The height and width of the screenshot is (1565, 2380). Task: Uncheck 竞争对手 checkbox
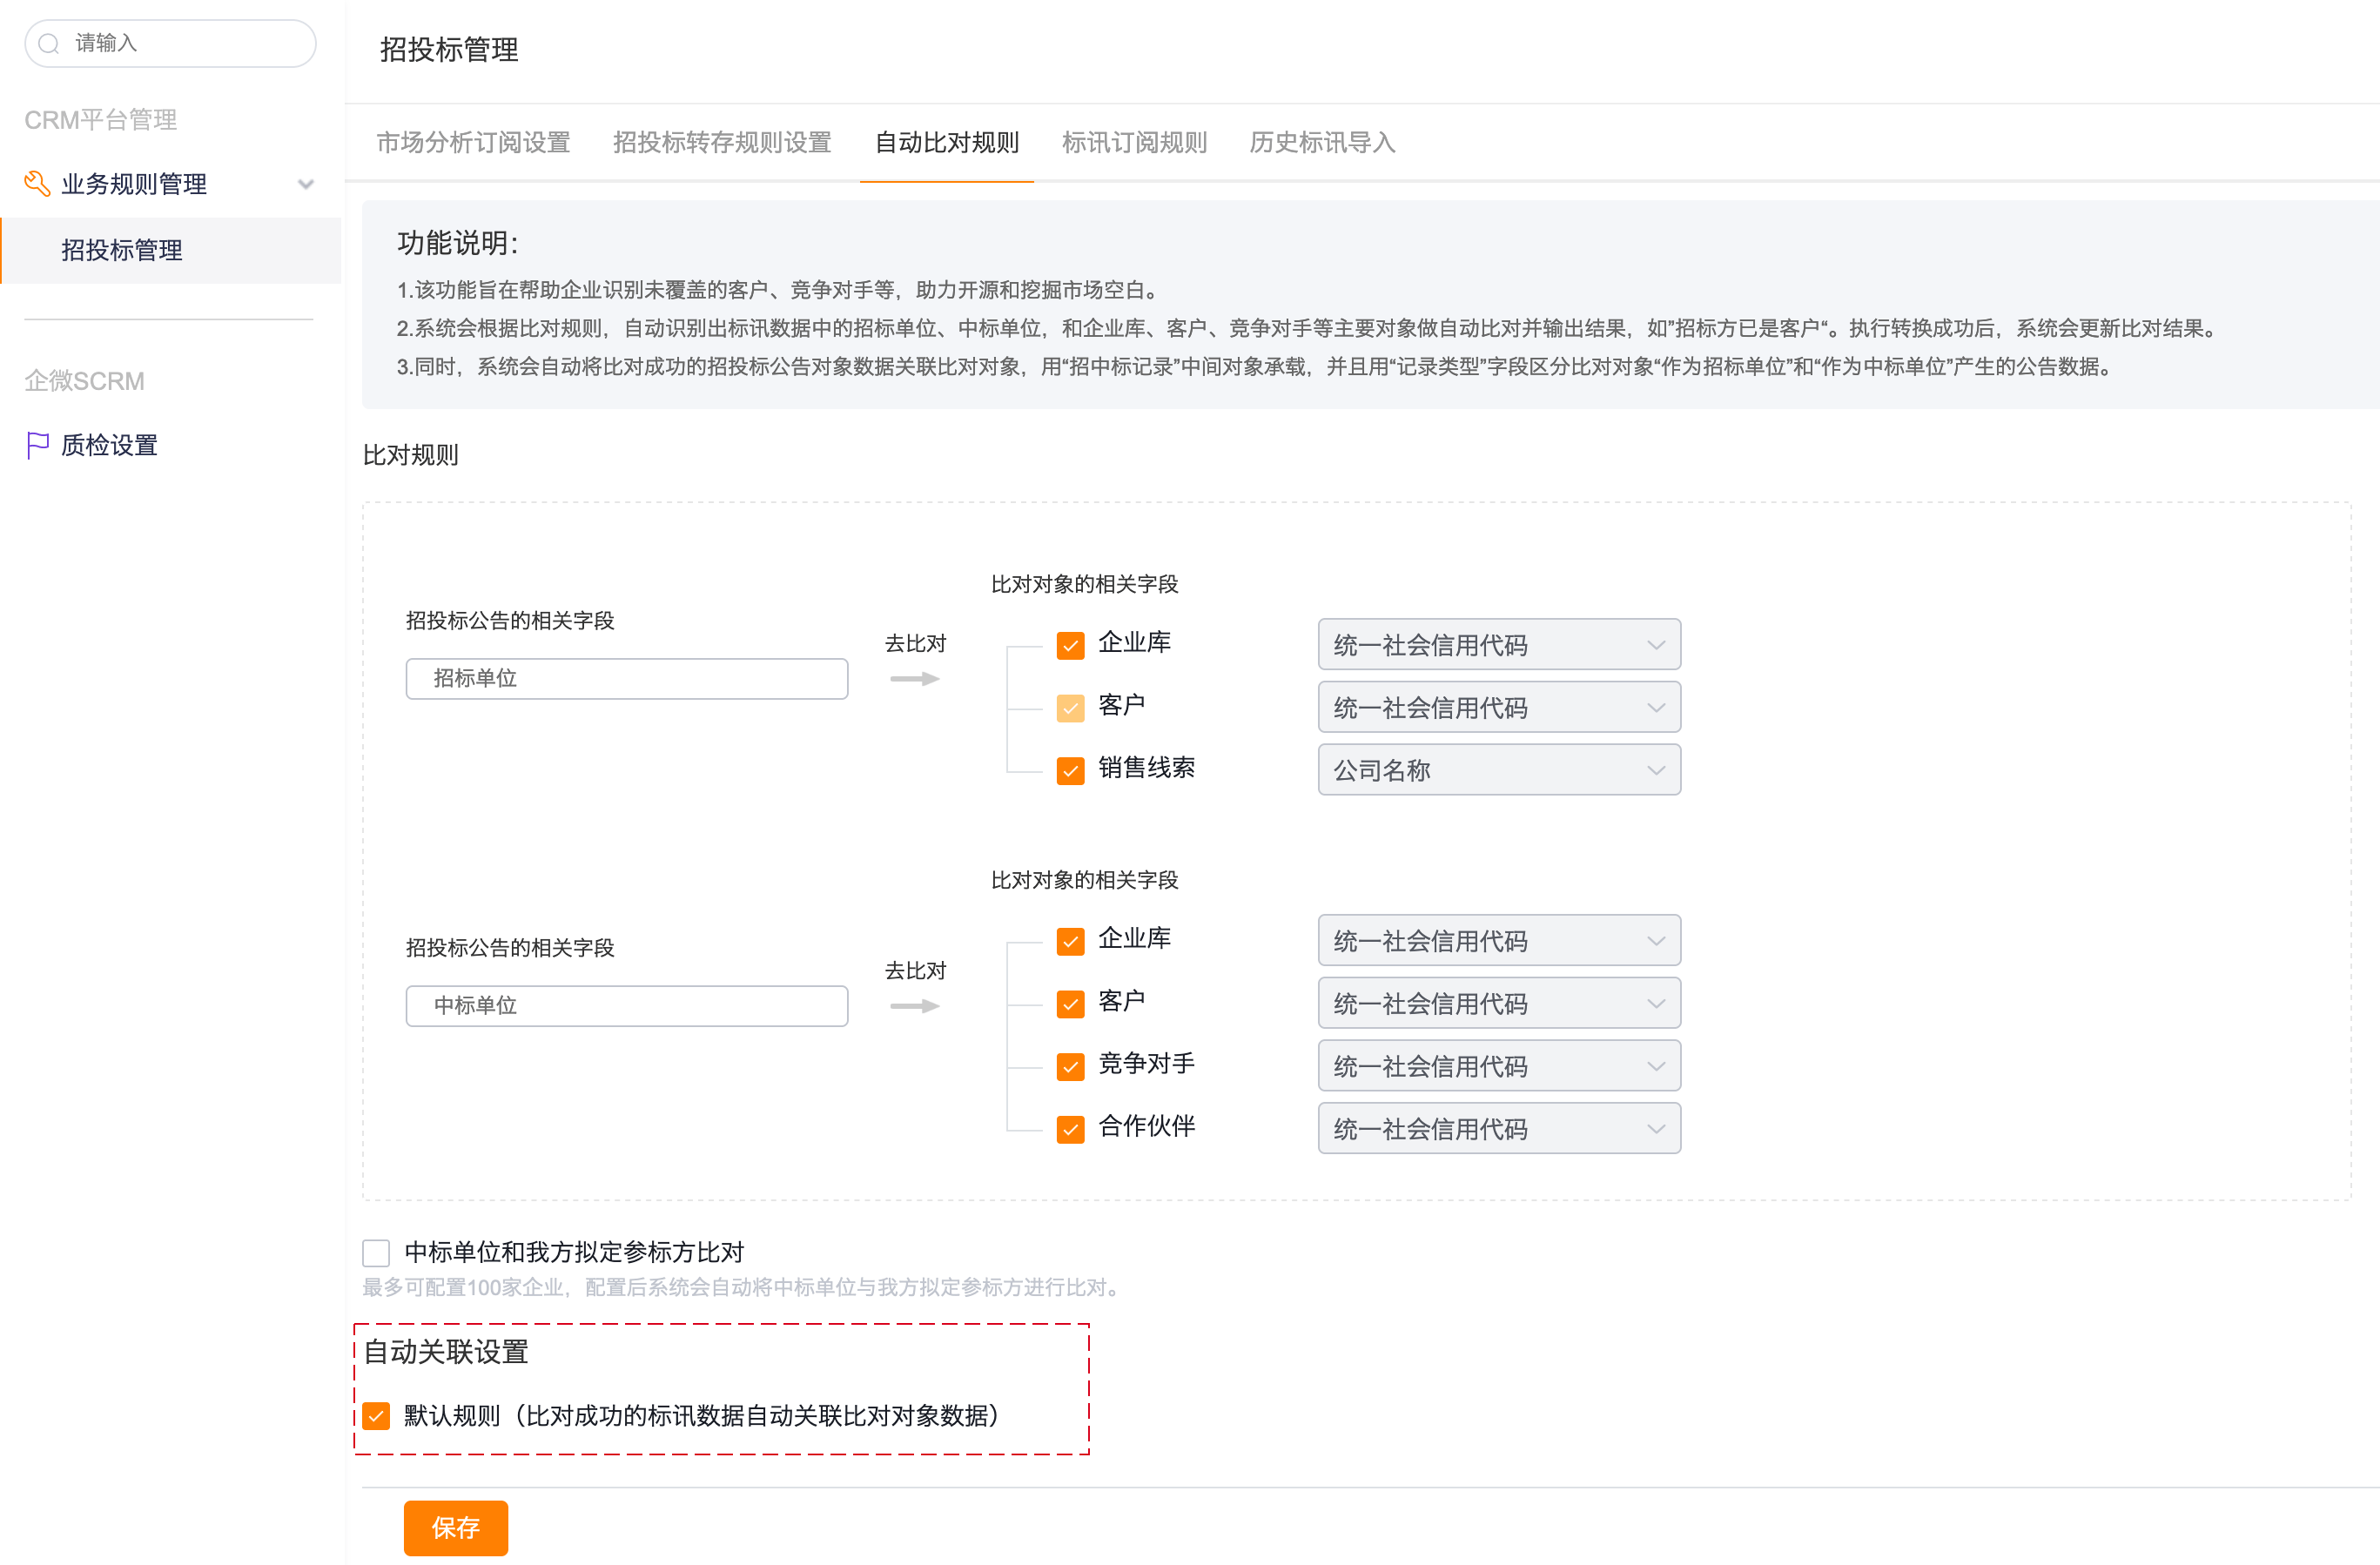click(x=1070, y=1066)
